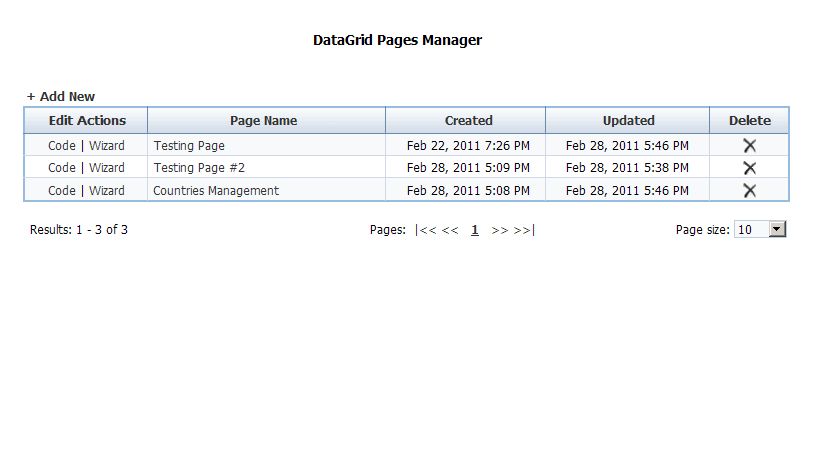This screenshot has width=815, height=450.
Task: Expand the Page size dropdown
Action: coord(777,230)
